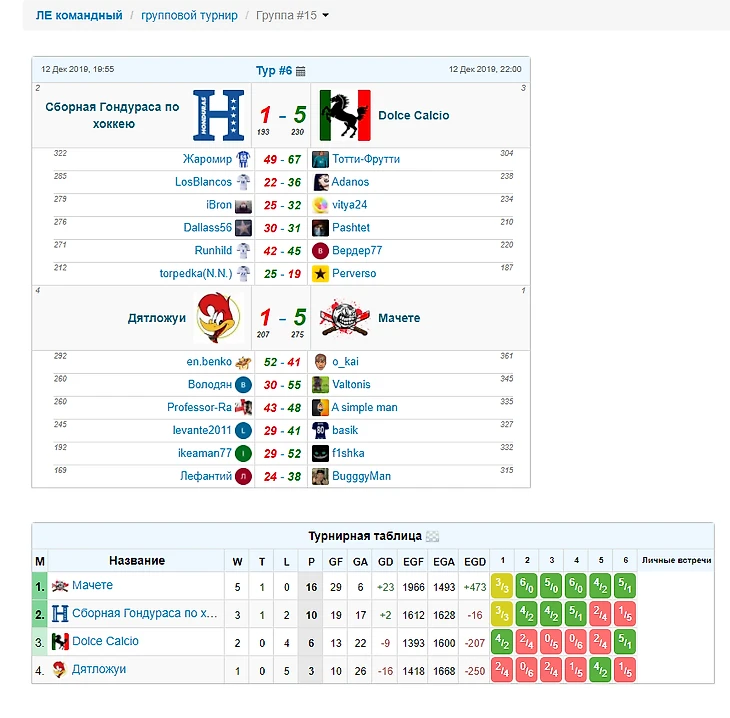
Task: Click the Тур #6 heading link
Action: click(x=274, y=71)
